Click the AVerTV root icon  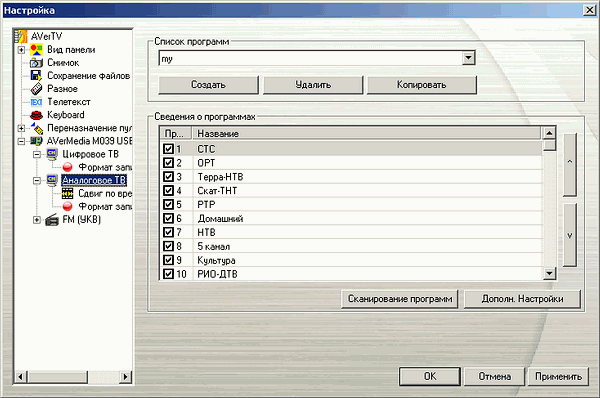point(21,36)
